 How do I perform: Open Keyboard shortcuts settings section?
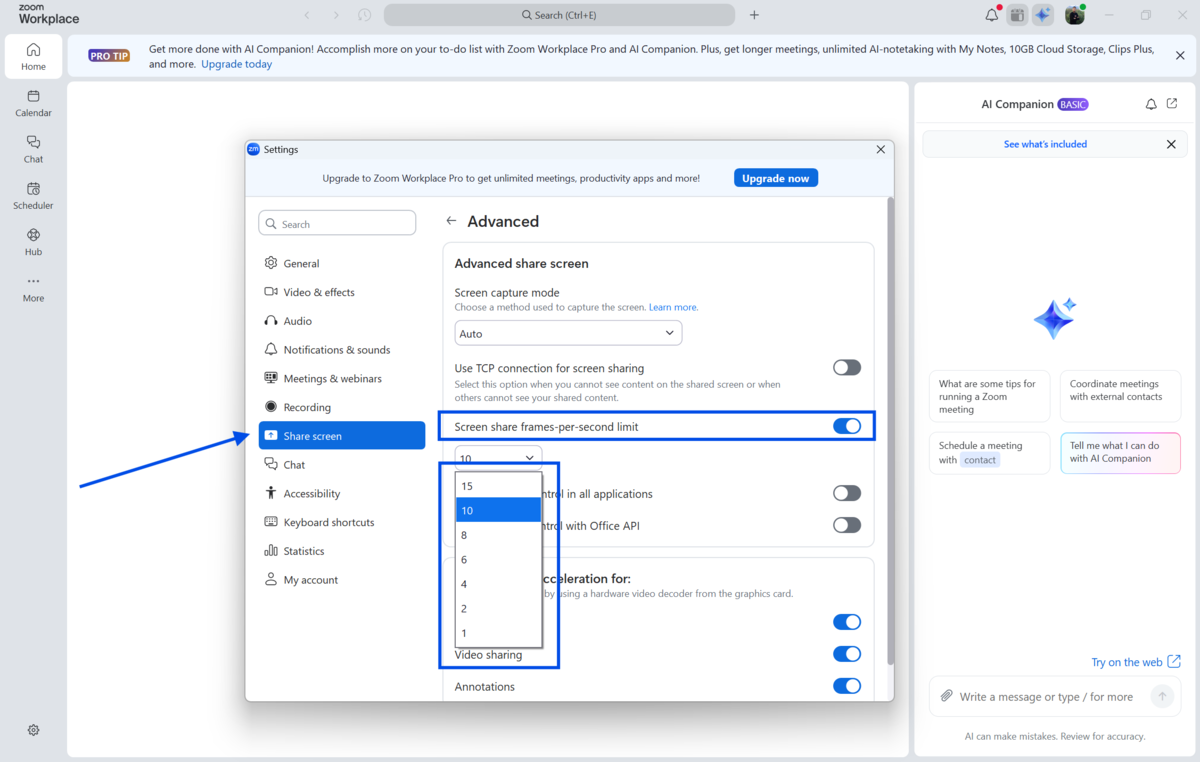328,522
